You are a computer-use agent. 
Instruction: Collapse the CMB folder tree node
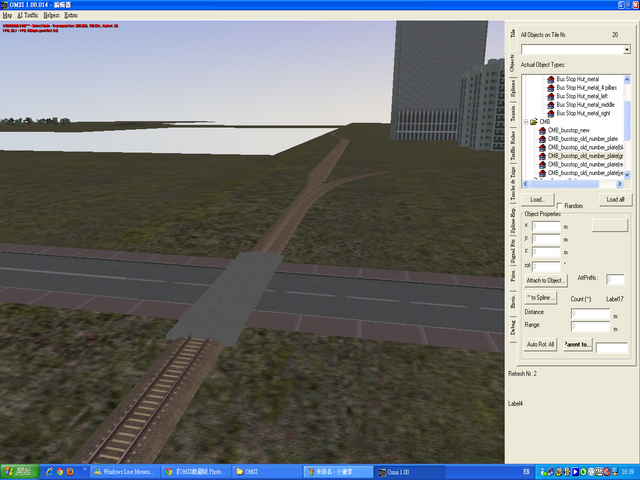coord(524,122)
